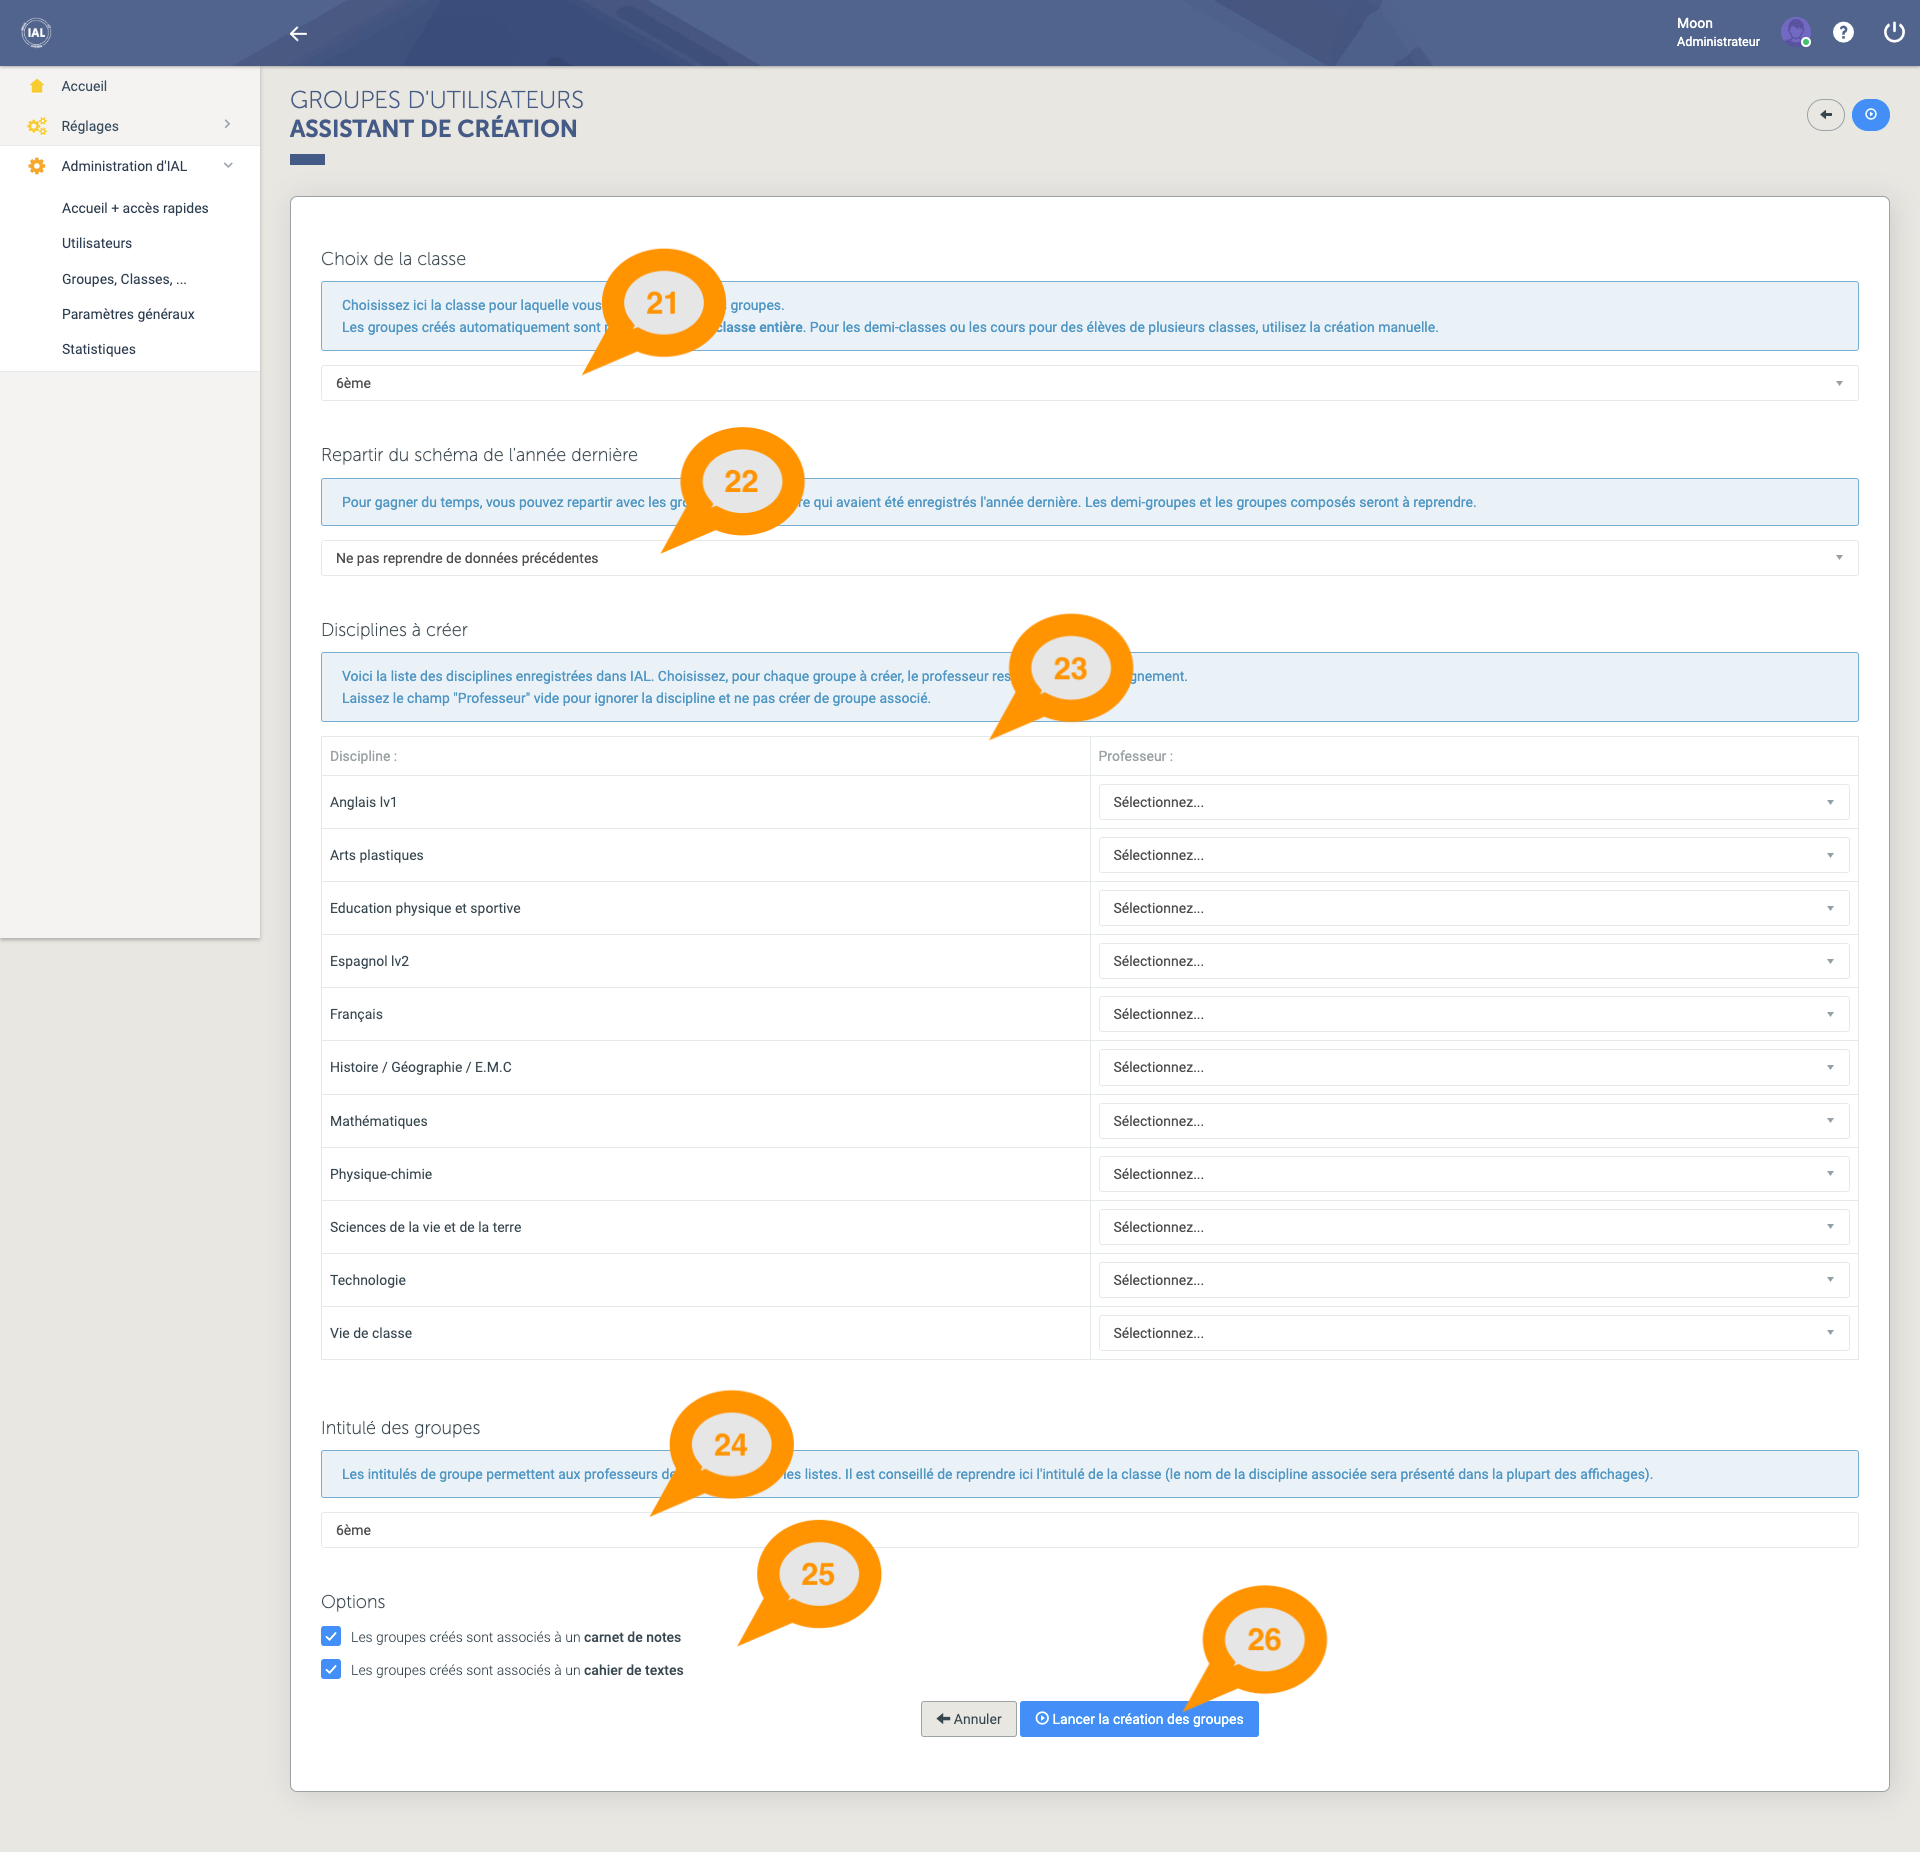1920x1852 pixels.
Task: Open Paramètres généraux entry
Action: tap(128, 314)
